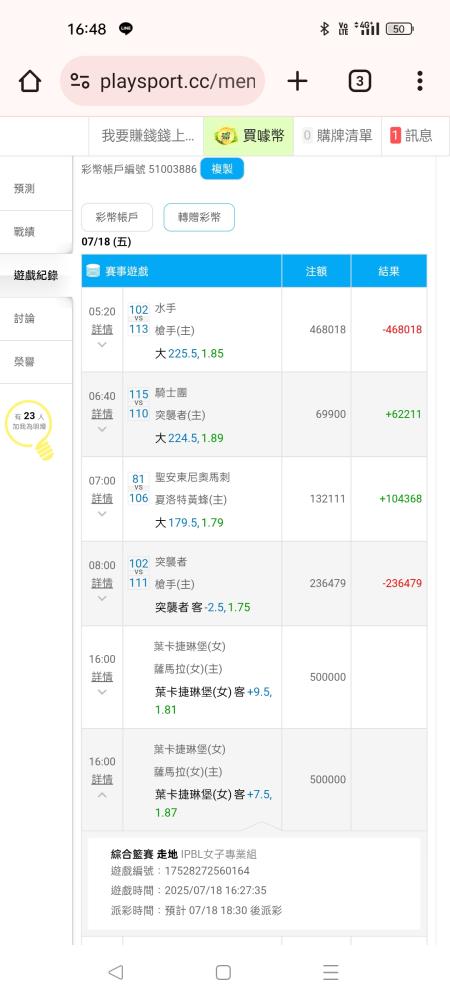Click the 買噱幣 coin button
Viewport: 450px width, 1000px height.
click(249, 136)
